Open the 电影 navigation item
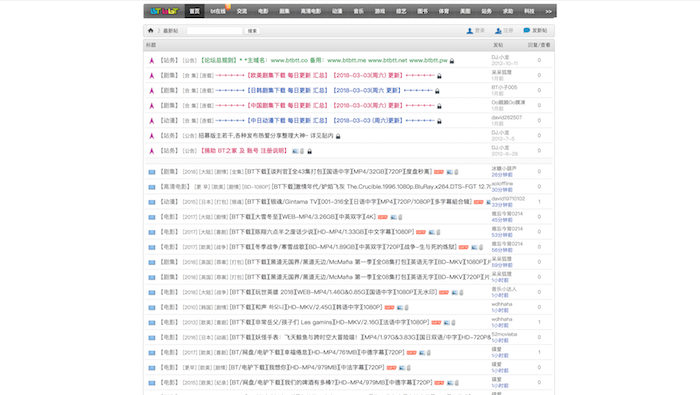 (x=263, y=11)
